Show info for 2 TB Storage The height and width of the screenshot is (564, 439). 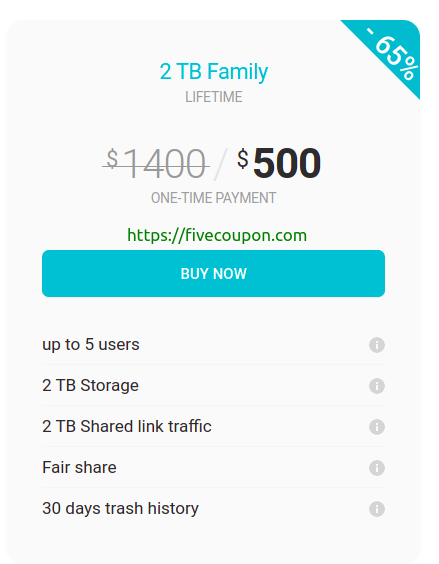(x=377, y=386)
